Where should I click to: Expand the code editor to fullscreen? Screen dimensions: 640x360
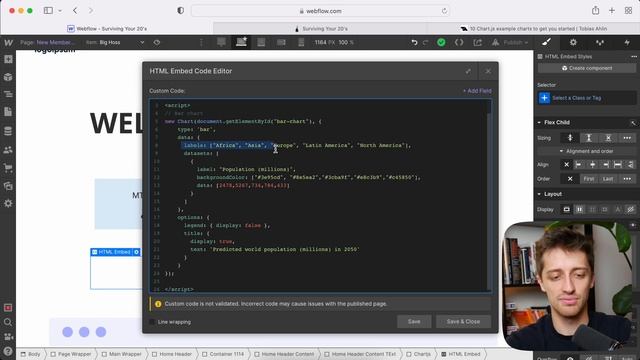pos(468,71)
